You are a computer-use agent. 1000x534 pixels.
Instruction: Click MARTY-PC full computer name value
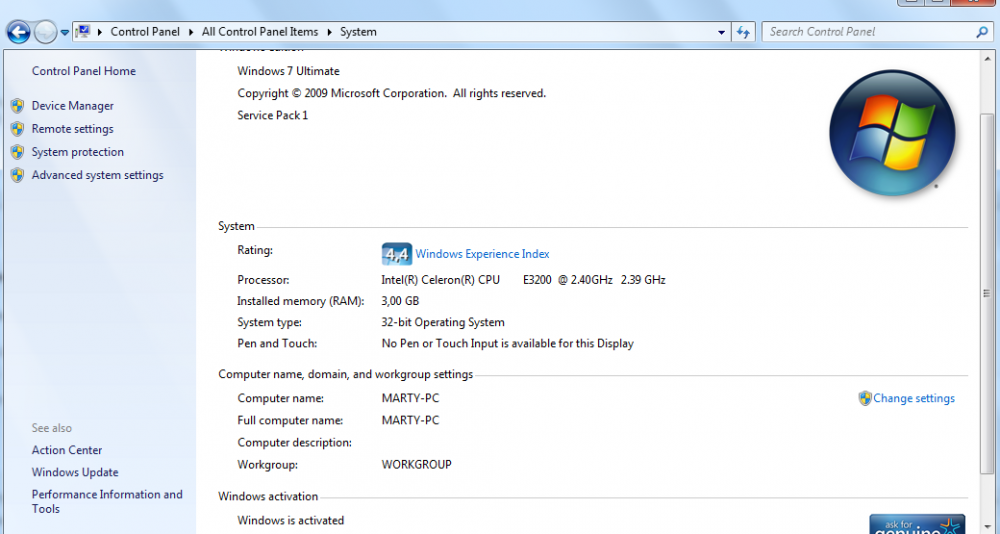[x=410, y=420]
